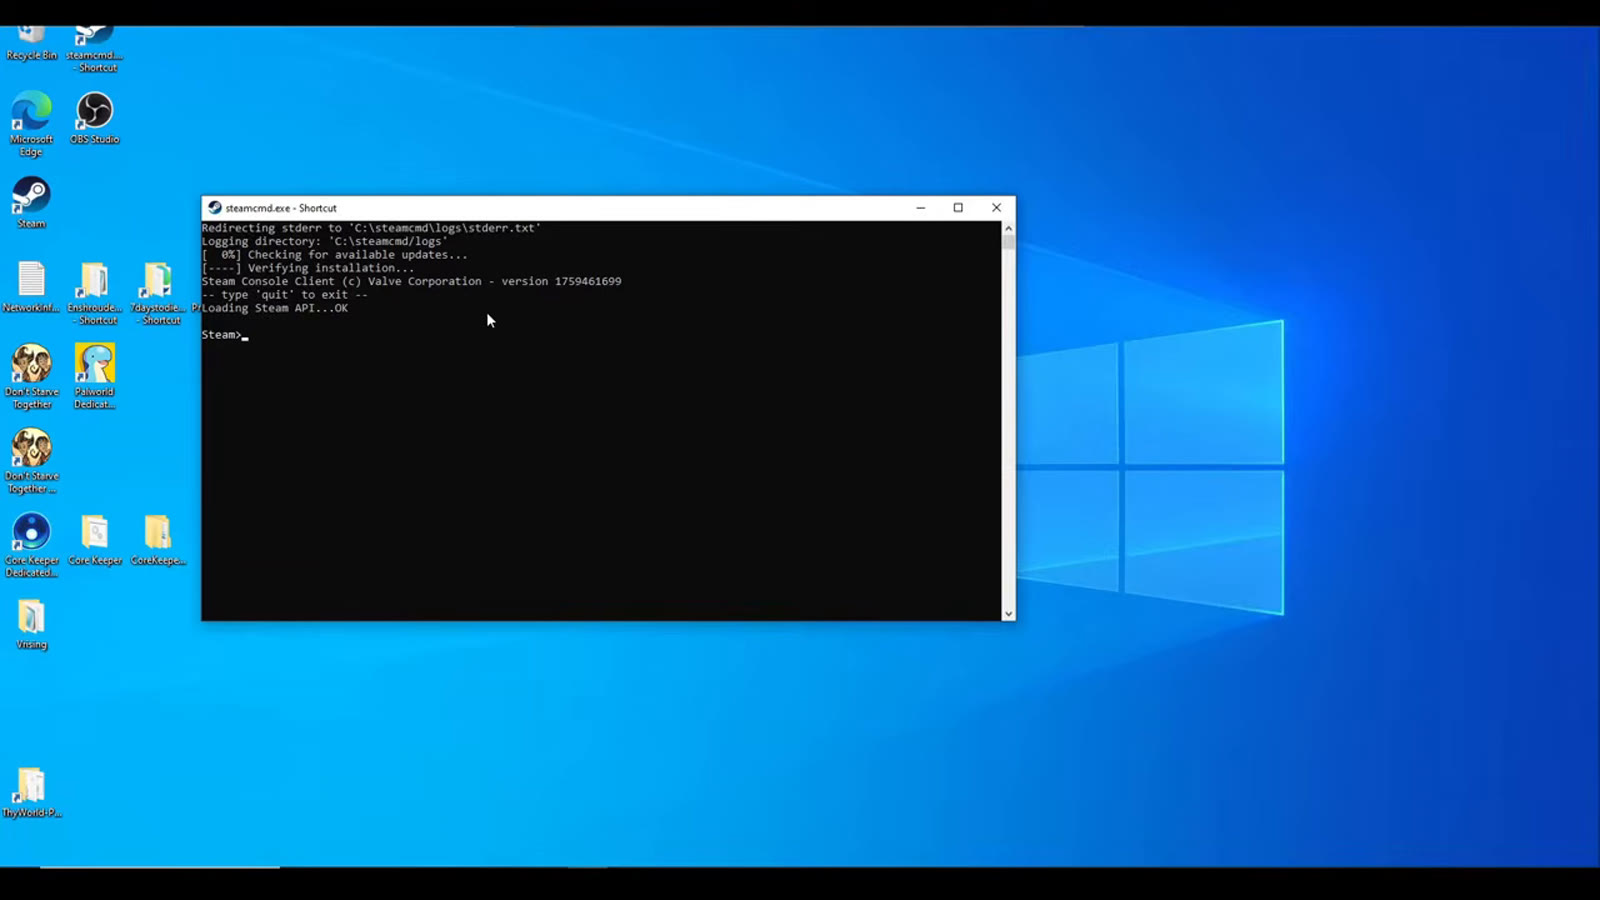Select the Palworld Dedicated server icon
The image size is (1600, 900).
tap(94, 377)
